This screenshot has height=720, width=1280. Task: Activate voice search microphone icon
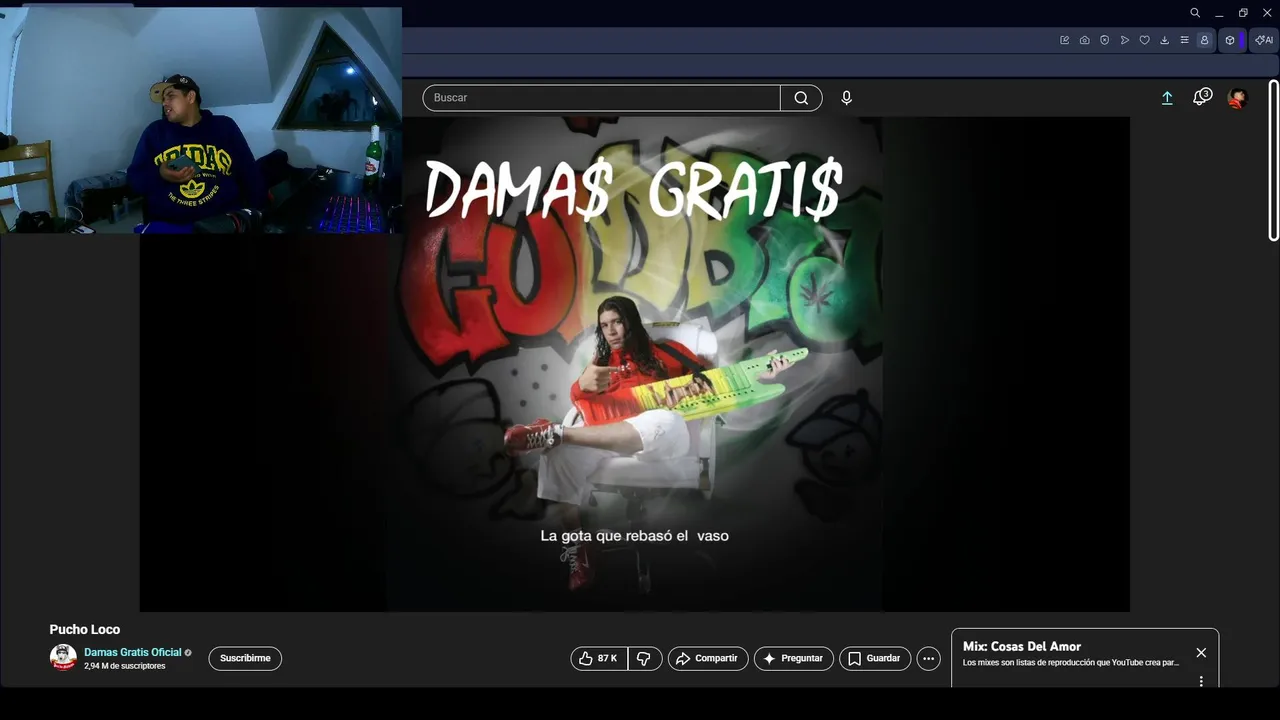click(846, 98)
